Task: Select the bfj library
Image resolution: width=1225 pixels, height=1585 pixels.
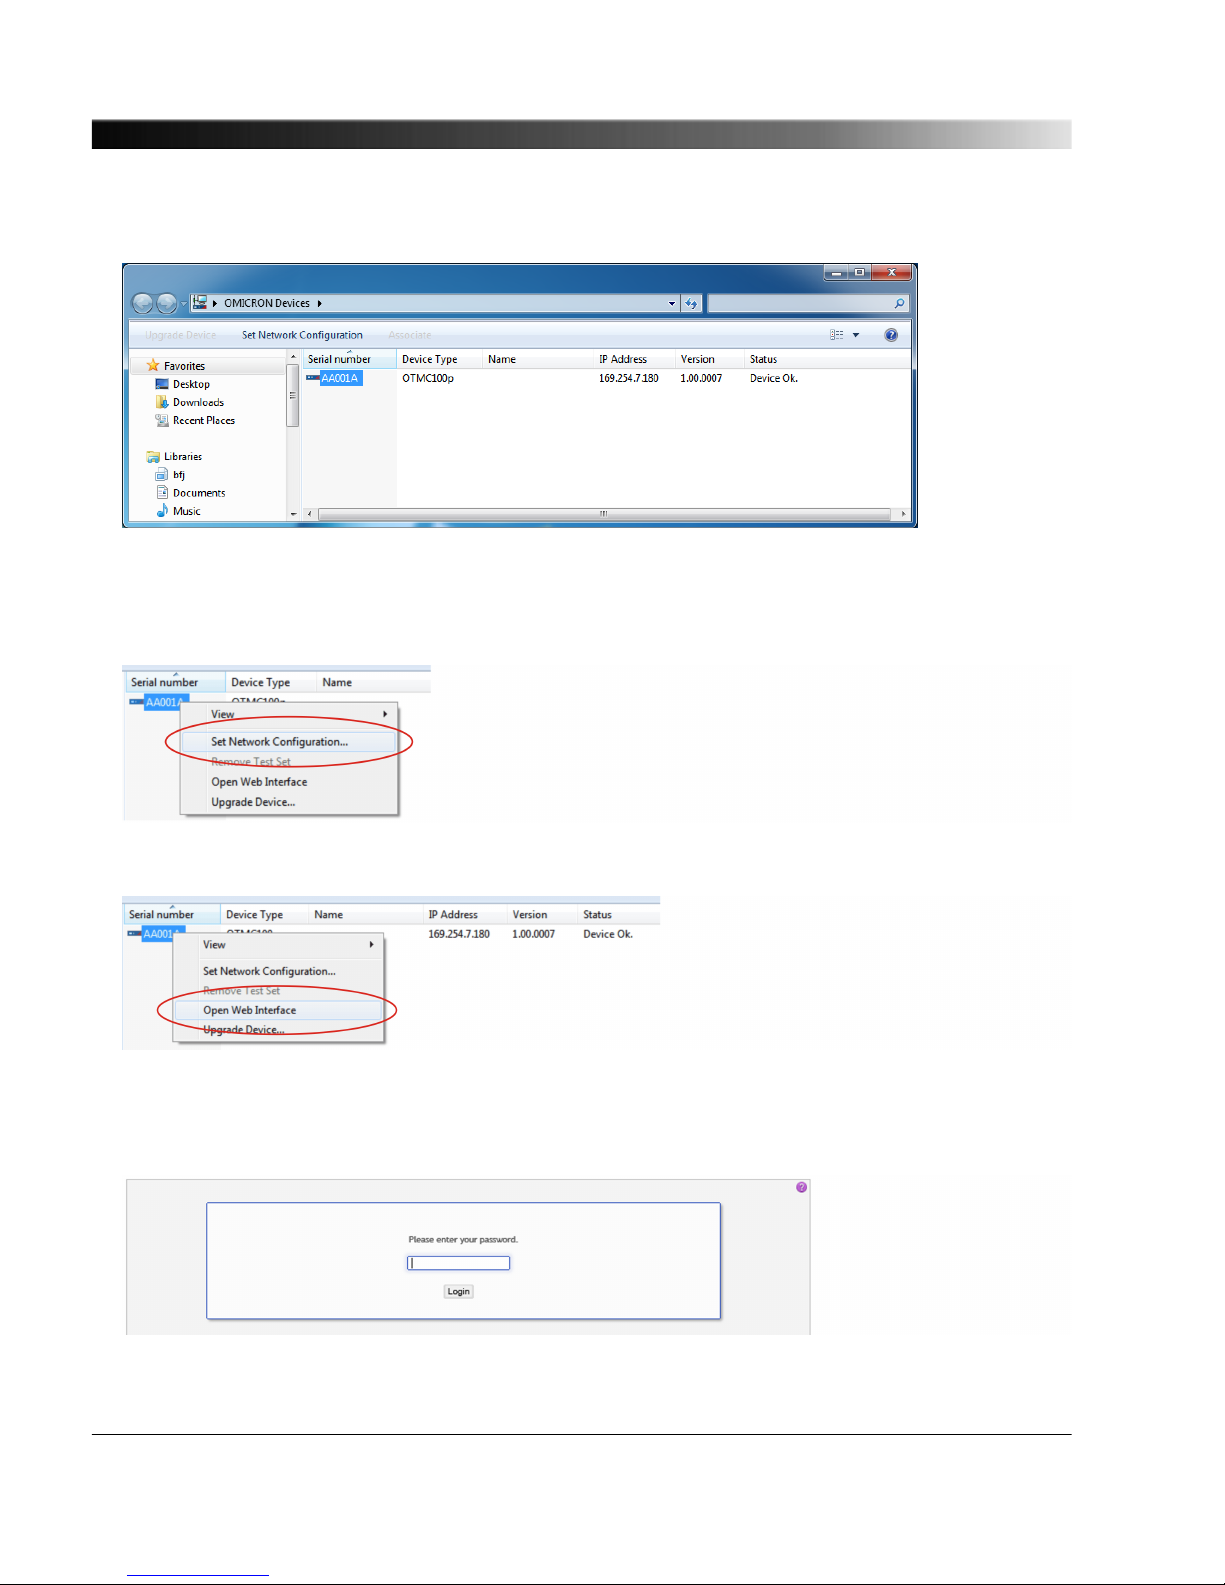Action: pos(179,475)
